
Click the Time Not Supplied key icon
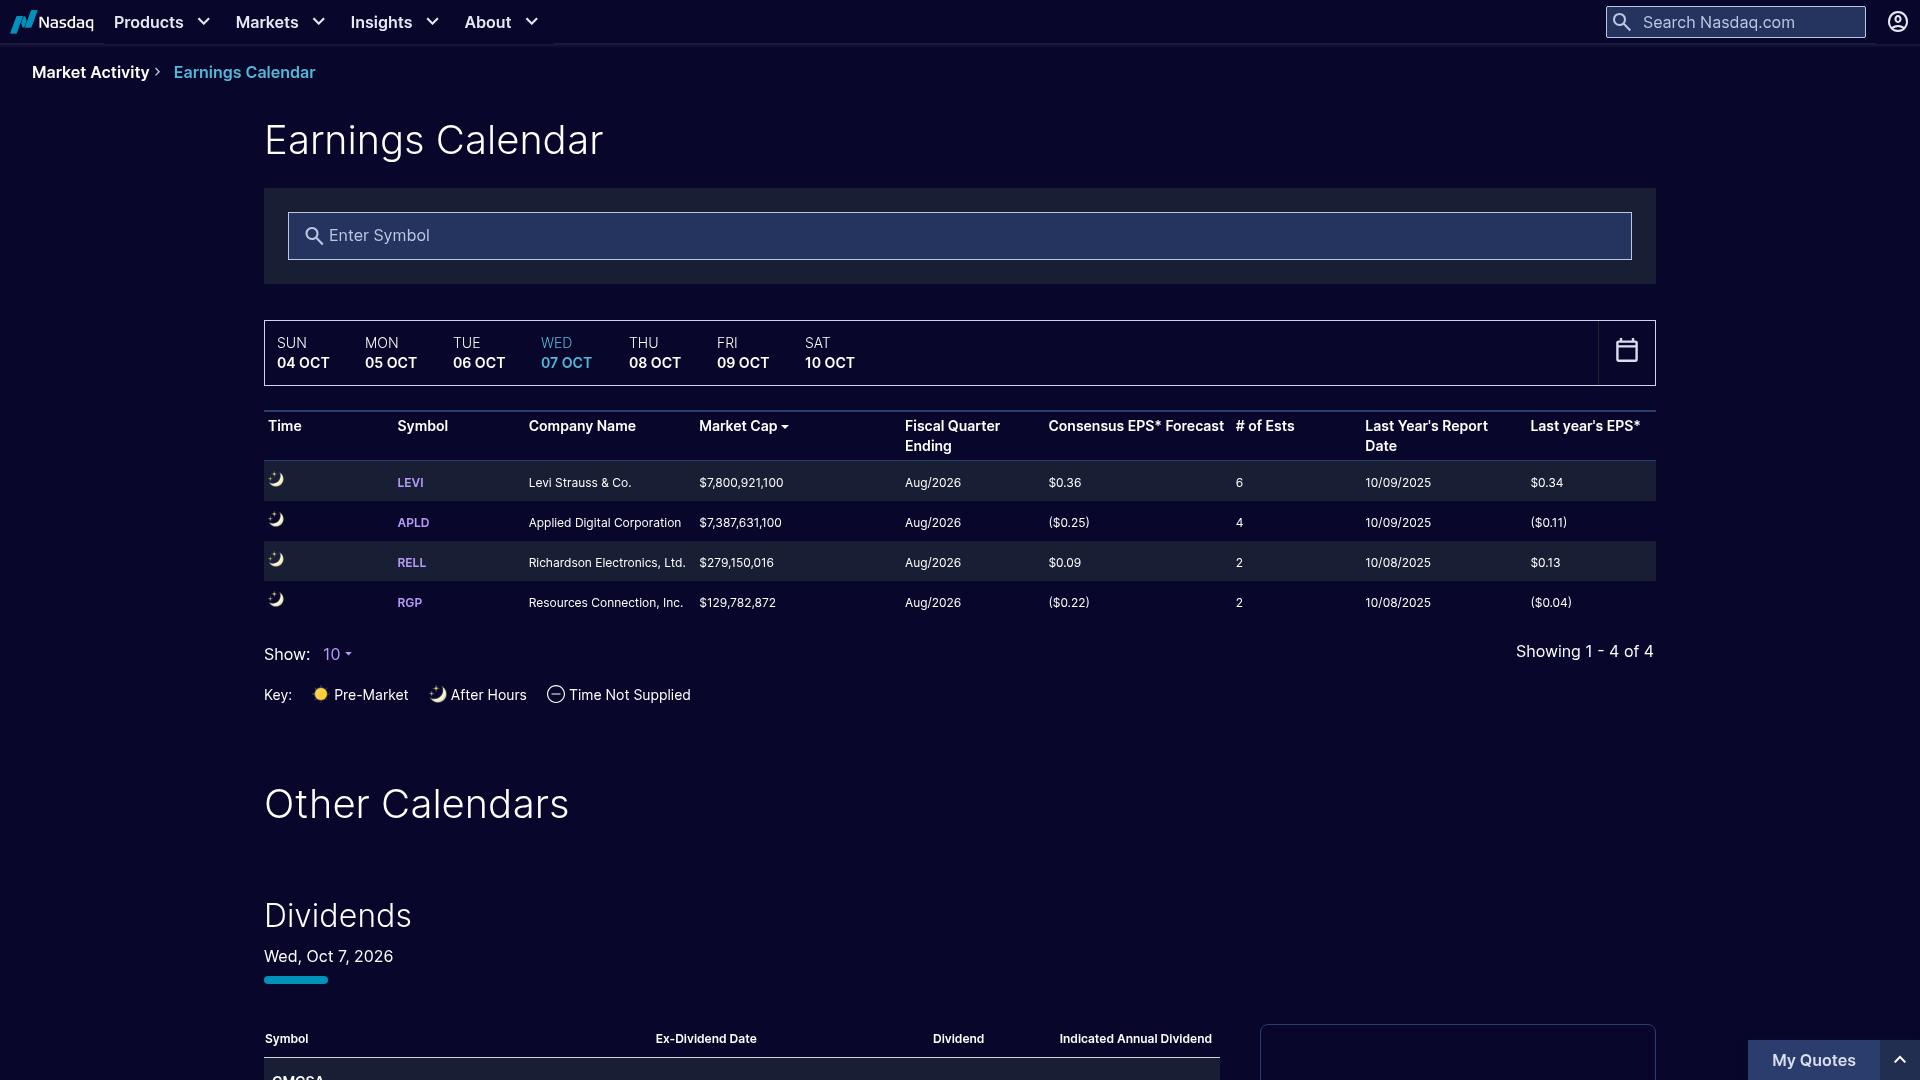tap(555, 694)
